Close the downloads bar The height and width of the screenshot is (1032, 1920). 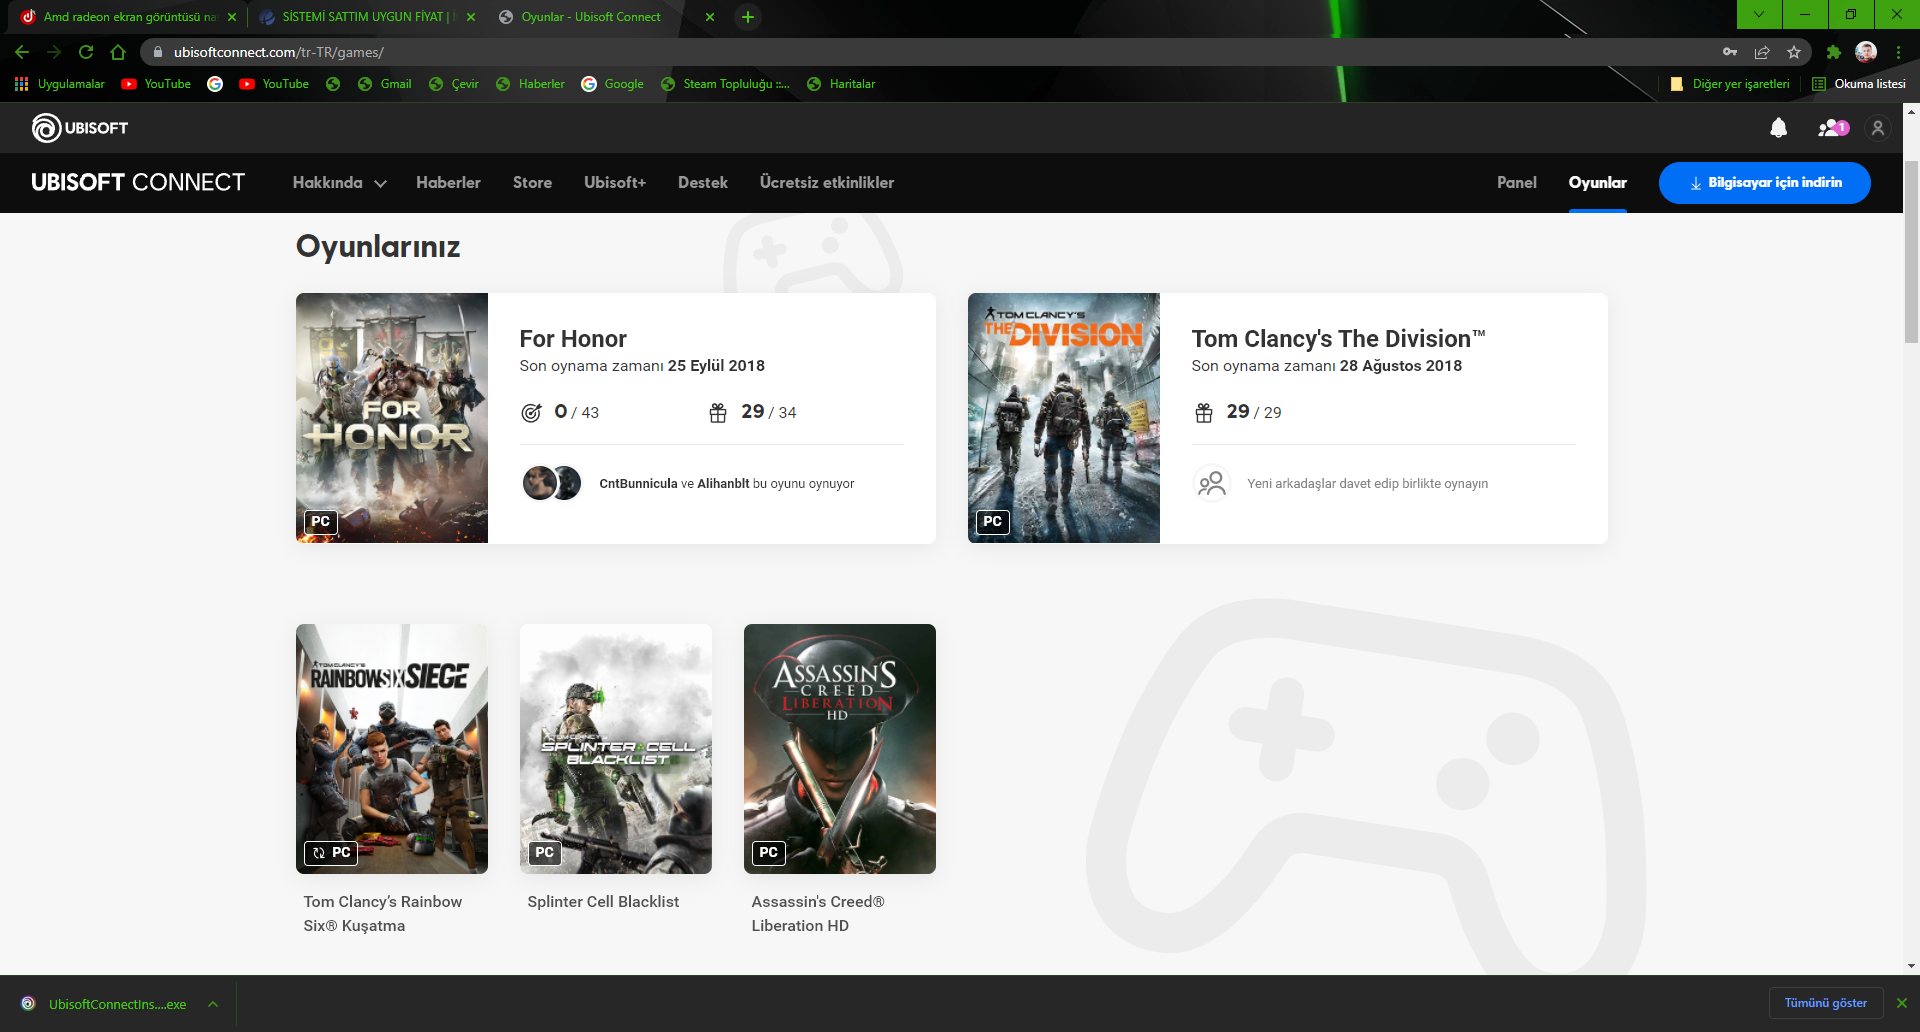[1902, 1003]
